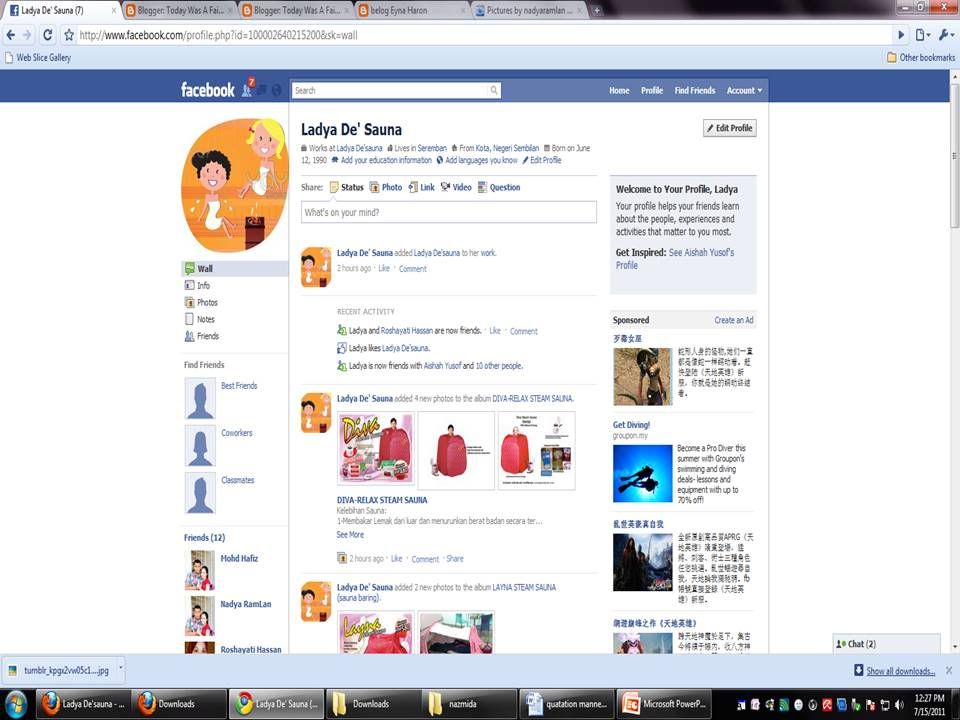960x720 pixels.
Task: Select Home in the top navigation bar
Action: pos(619,90)
